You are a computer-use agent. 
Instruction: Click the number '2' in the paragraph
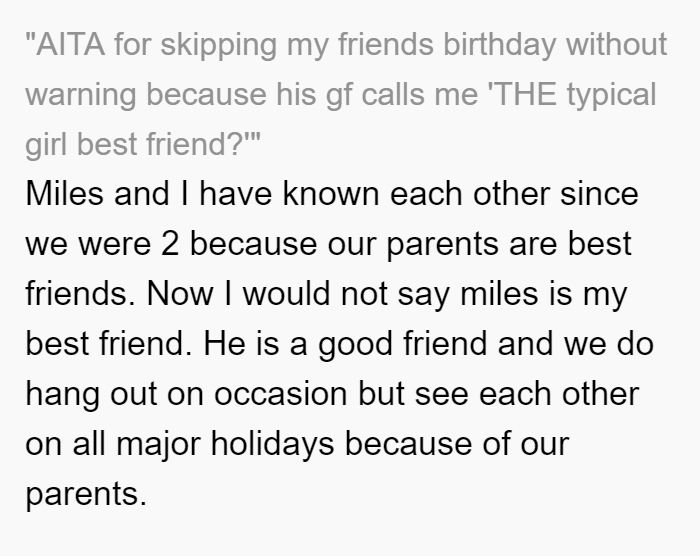coord(170,244)
